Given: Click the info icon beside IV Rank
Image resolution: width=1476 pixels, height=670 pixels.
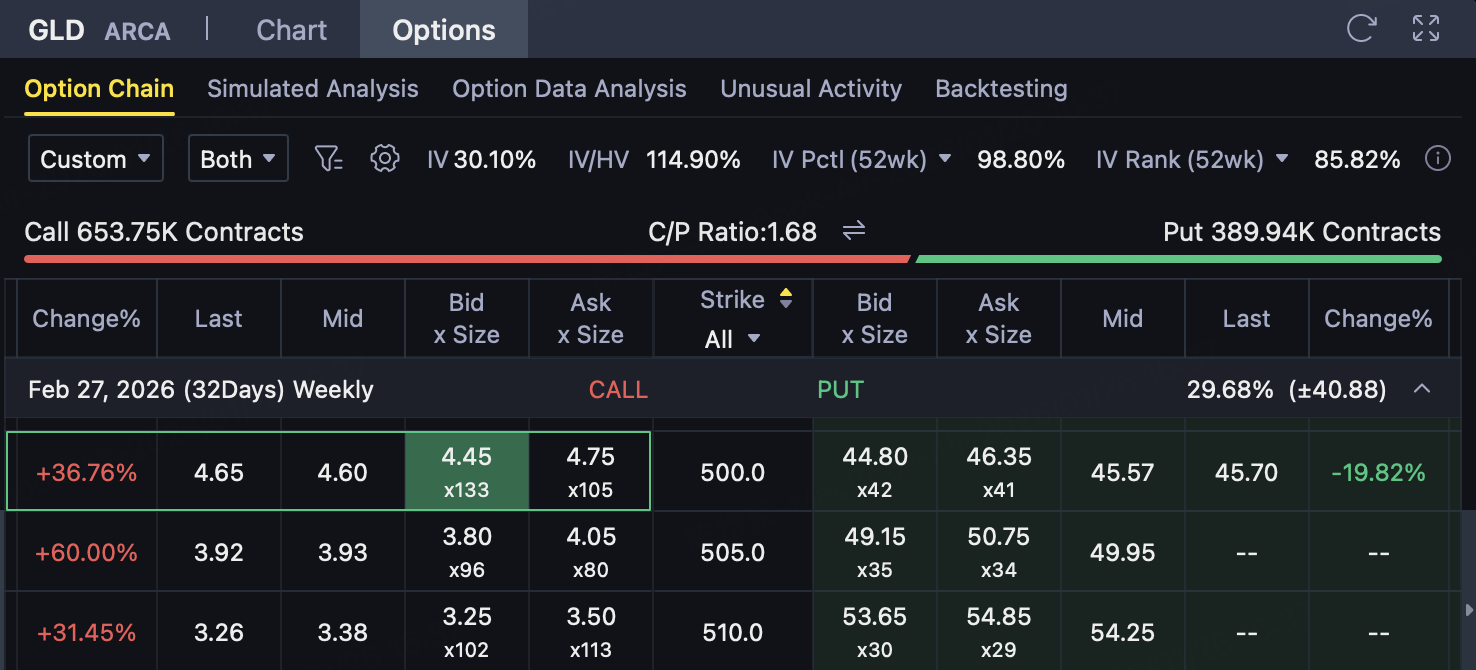Looking at the screenshot, I should pos(1438,159).
